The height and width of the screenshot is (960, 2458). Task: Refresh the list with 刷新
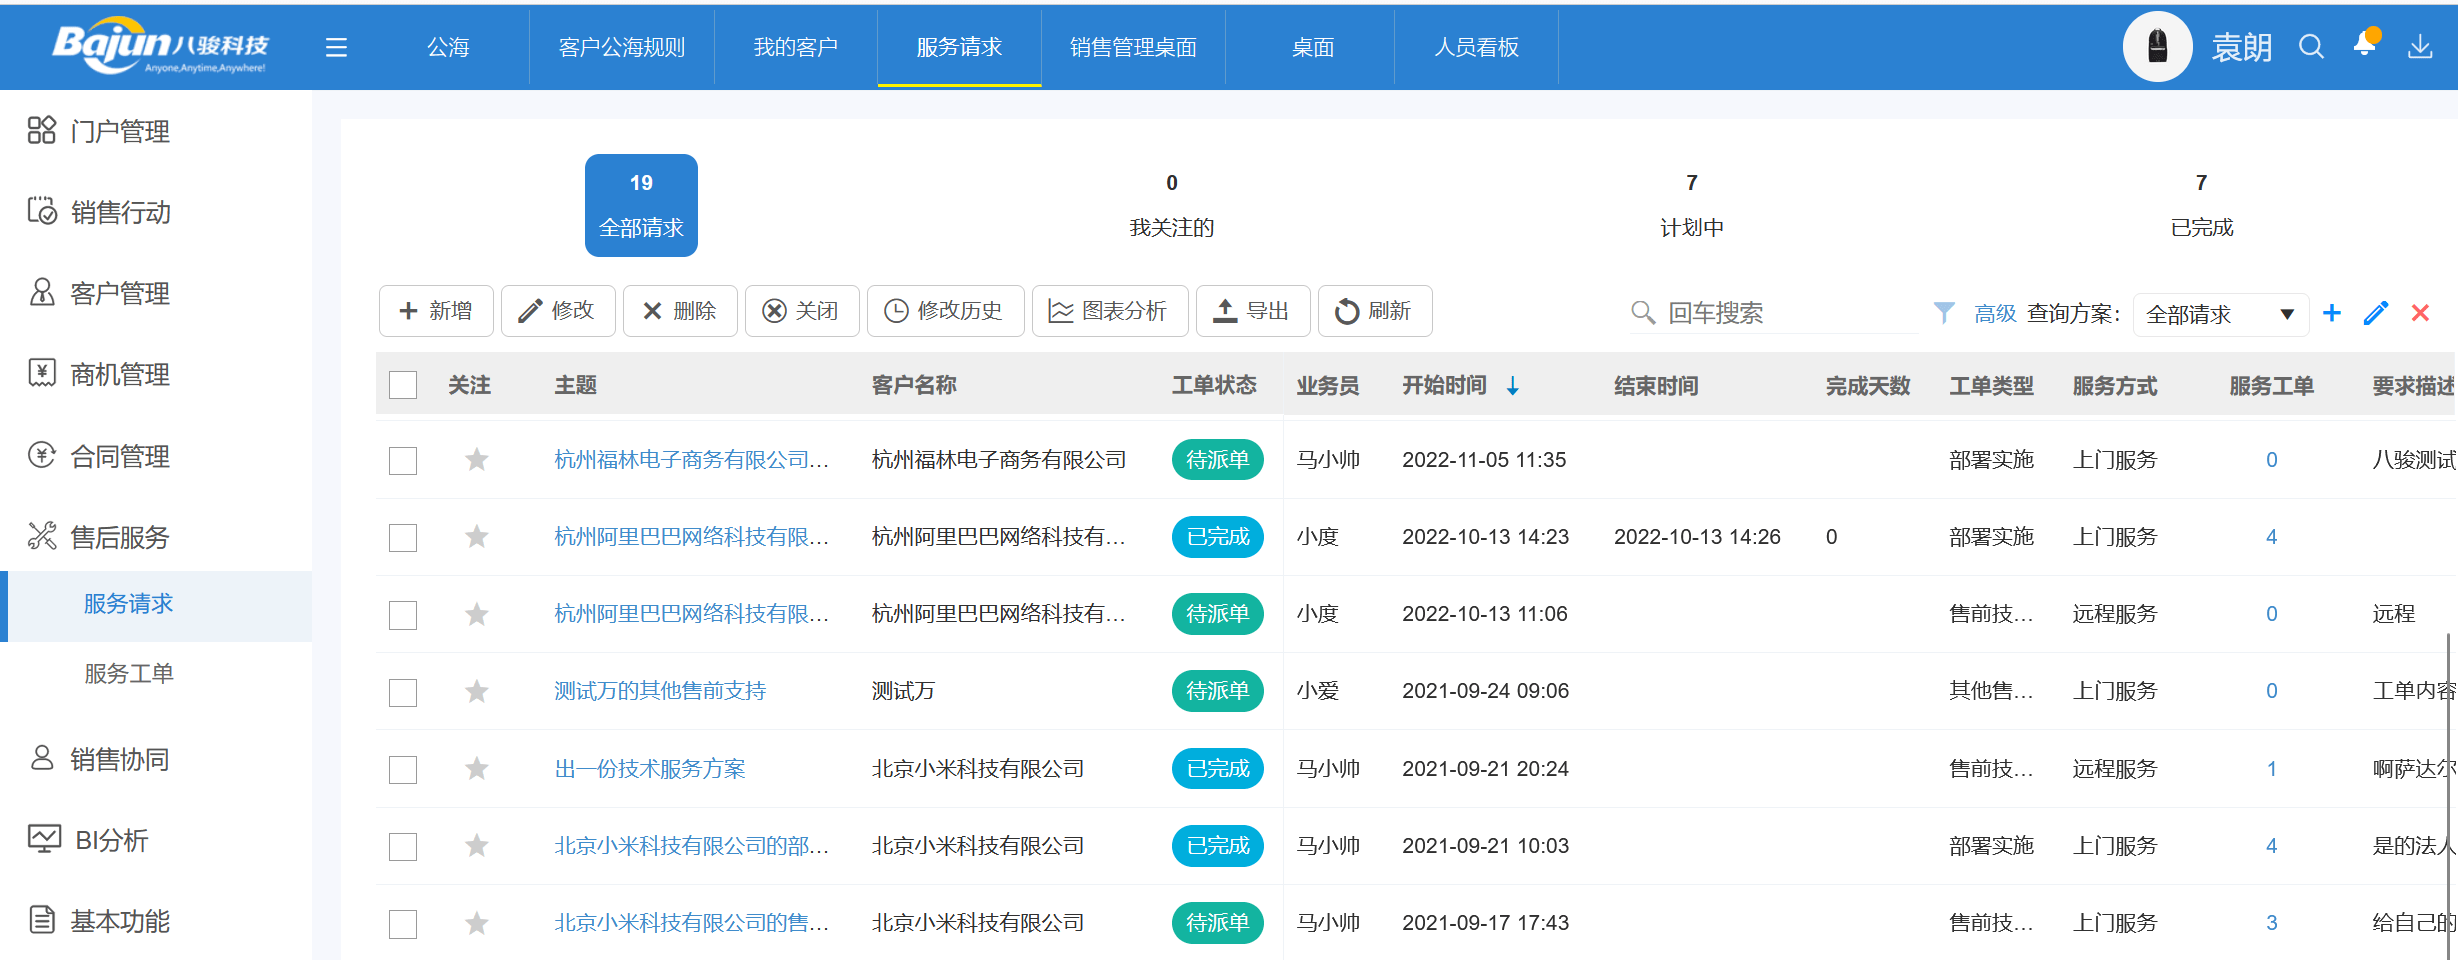click(x=1375, y=311)
